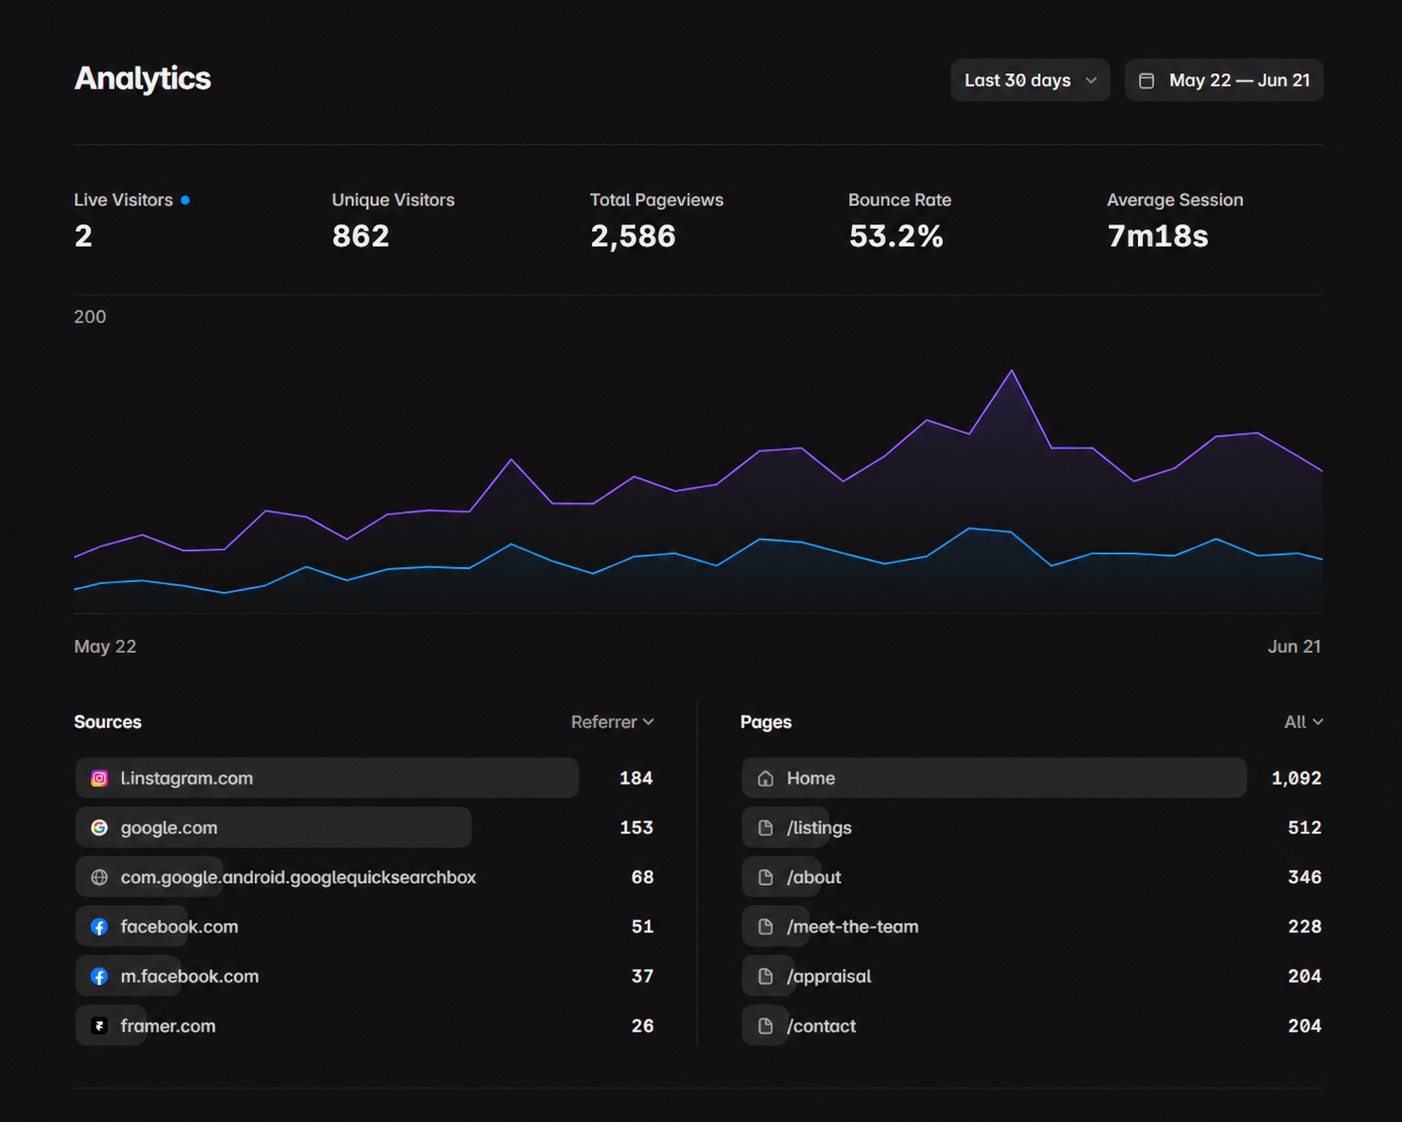Screen dimensions: 1402x1122
Task: Open the /about page row
Action: click(x=1032, y=877)
